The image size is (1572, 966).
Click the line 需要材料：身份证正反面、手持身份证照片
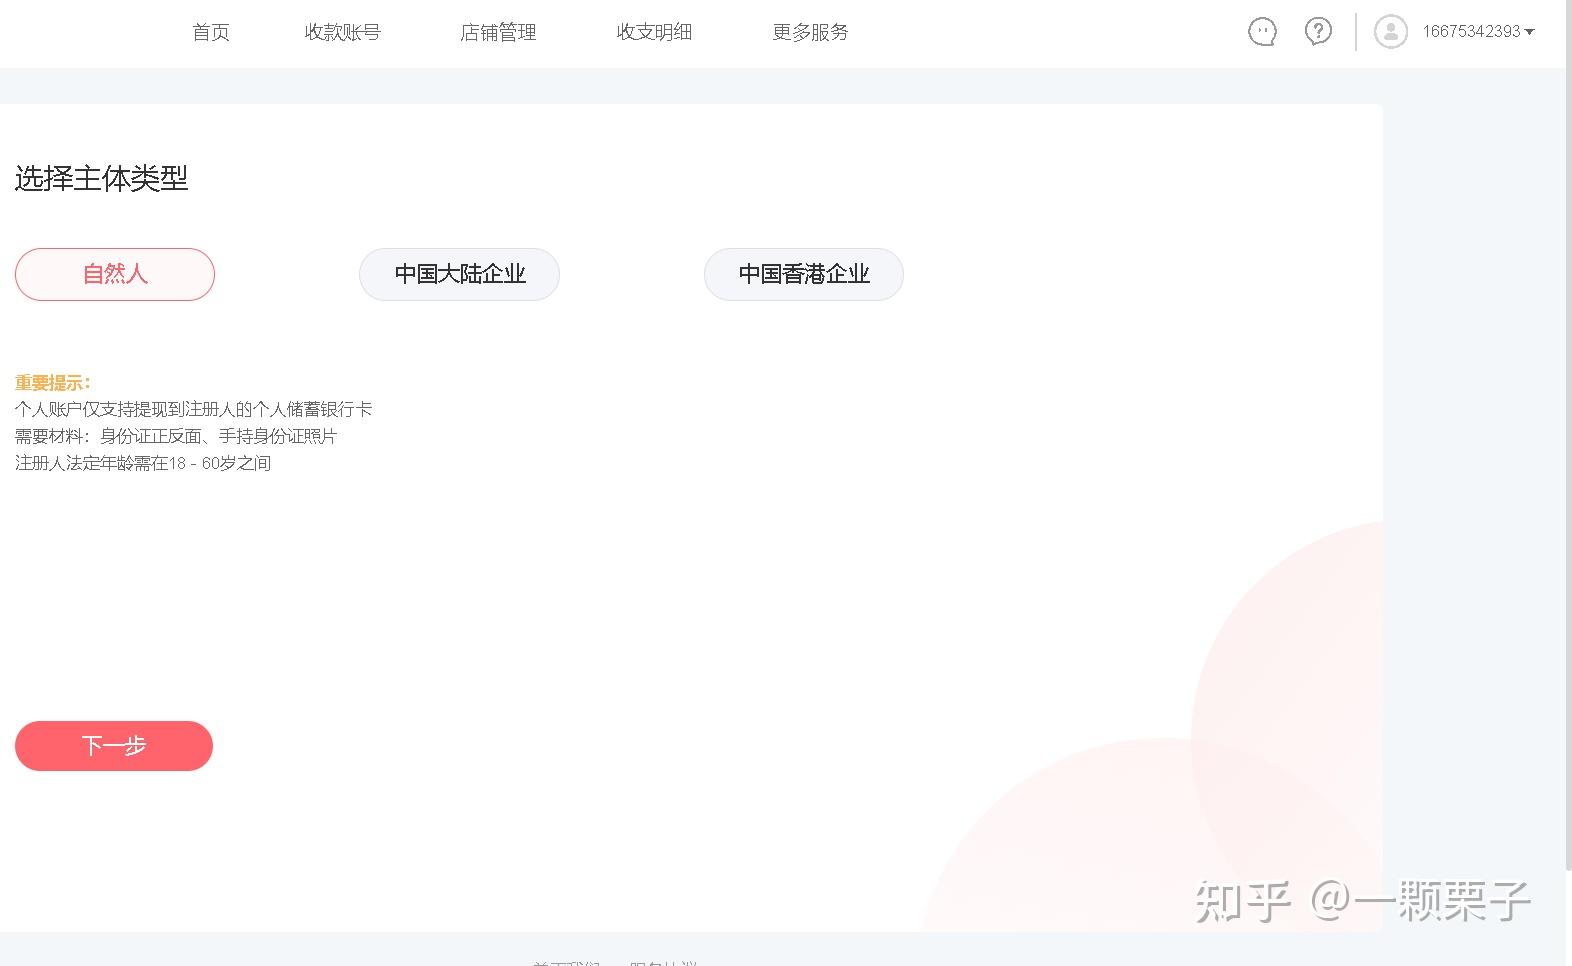point(176,436)
